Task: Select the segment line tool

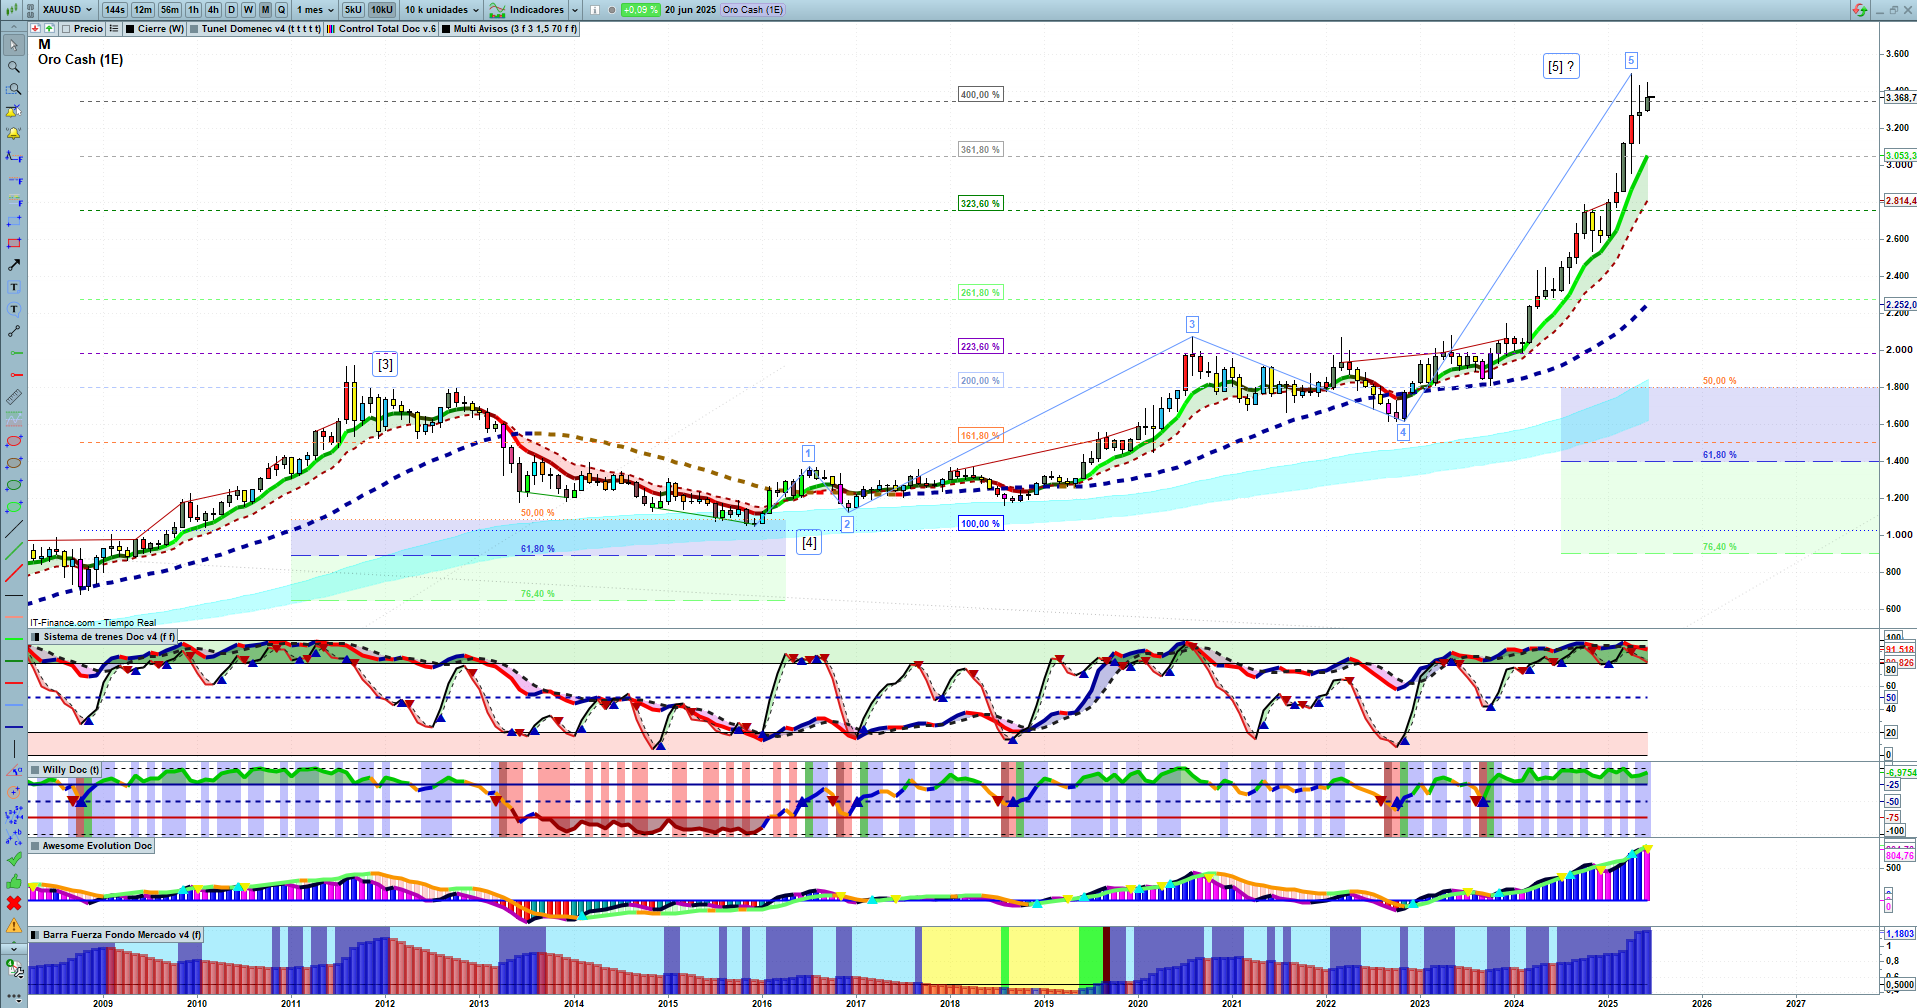Action: (x=13, y=331)
